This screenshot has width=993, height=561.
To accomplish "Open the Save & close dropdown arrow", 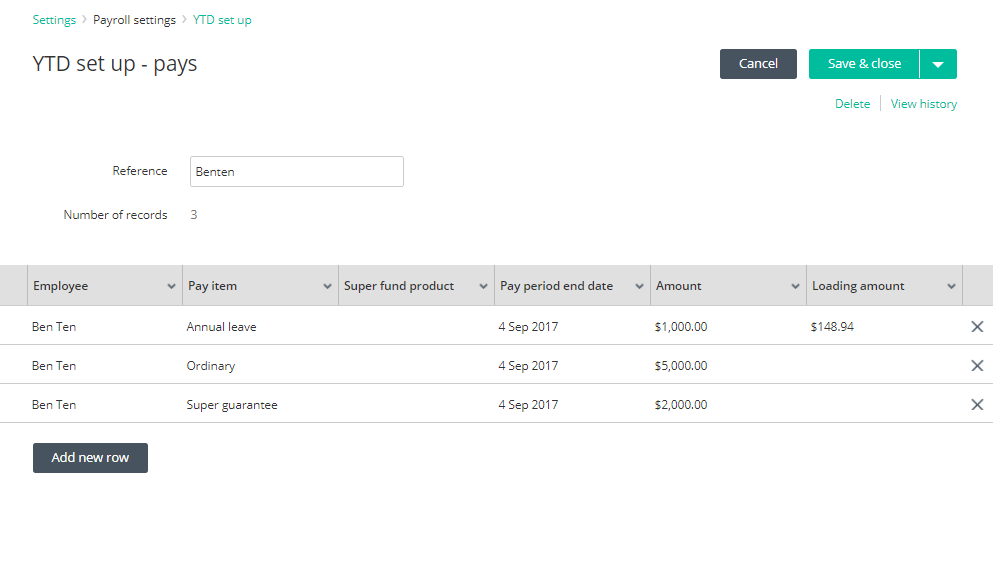I will pyautogui.click(x=939, y=64).
